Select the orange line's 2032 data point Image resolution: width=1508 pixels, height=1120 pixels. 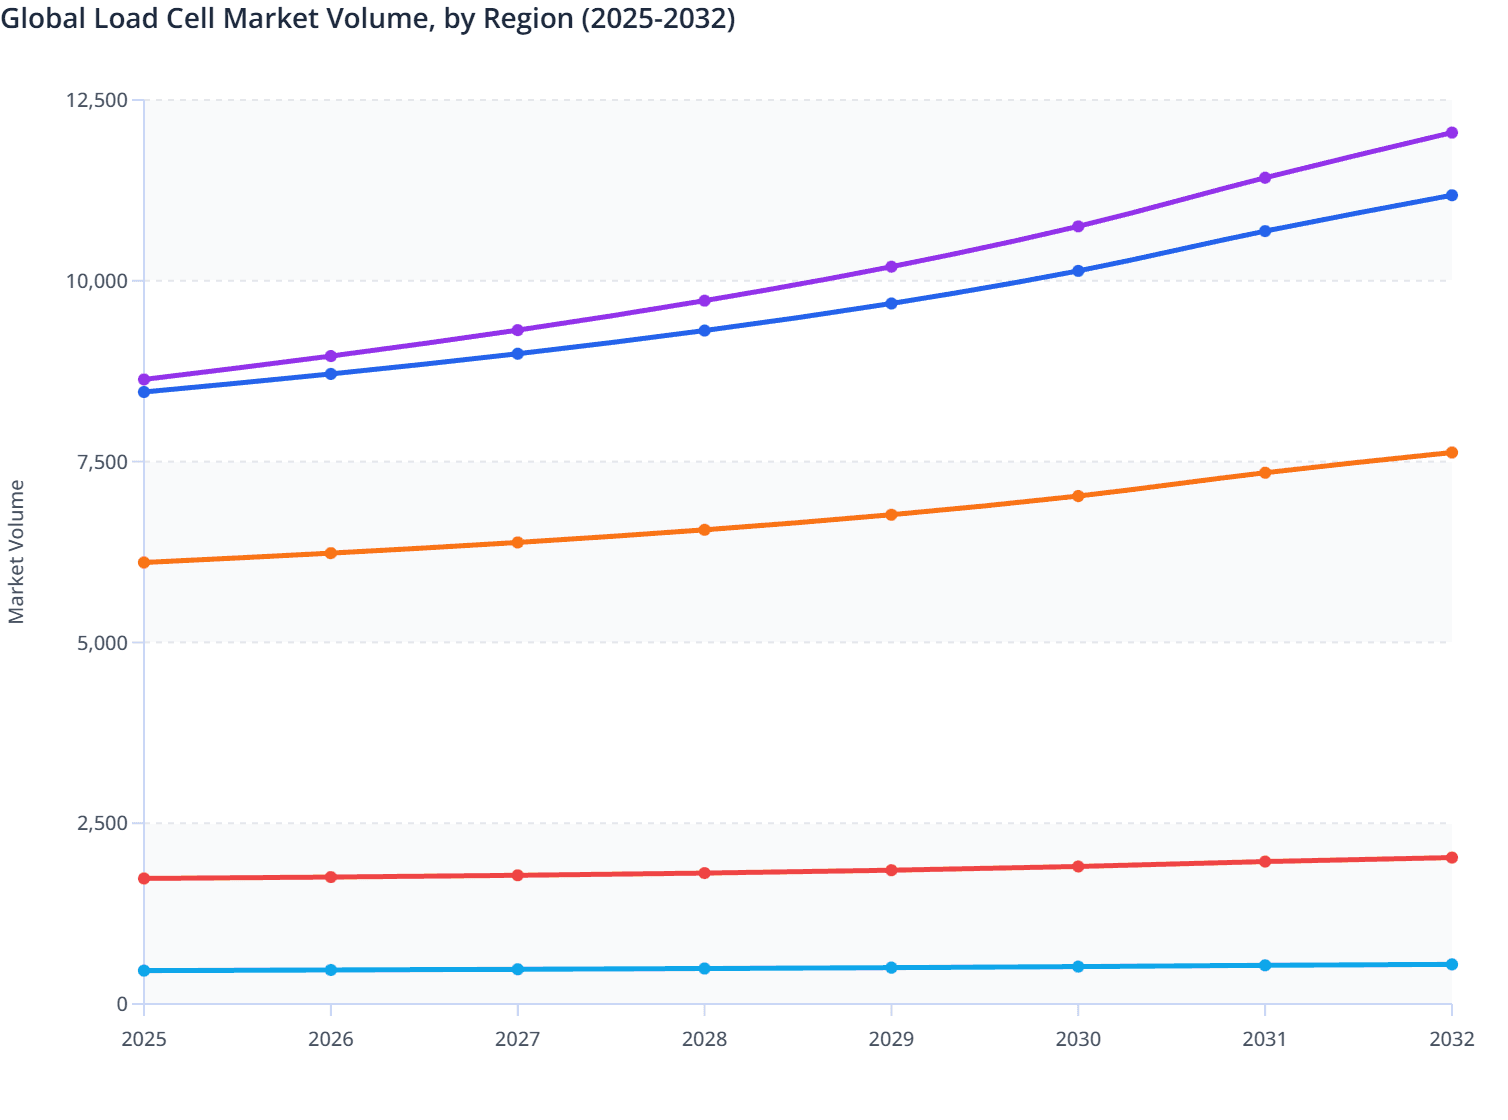tap(1451, 453)
